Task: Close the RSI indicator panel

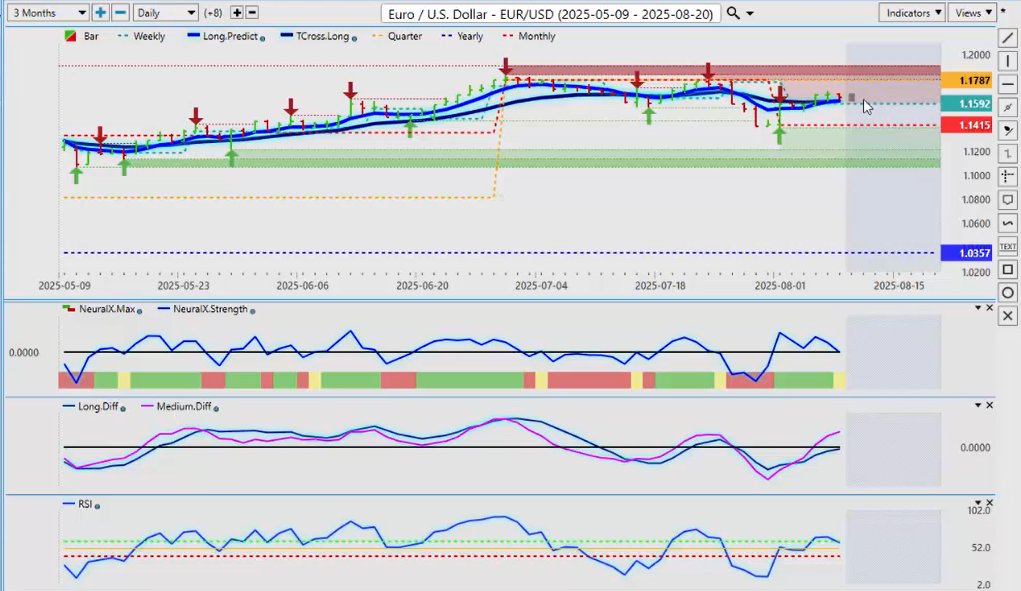Action: click(x=990, y=503)
